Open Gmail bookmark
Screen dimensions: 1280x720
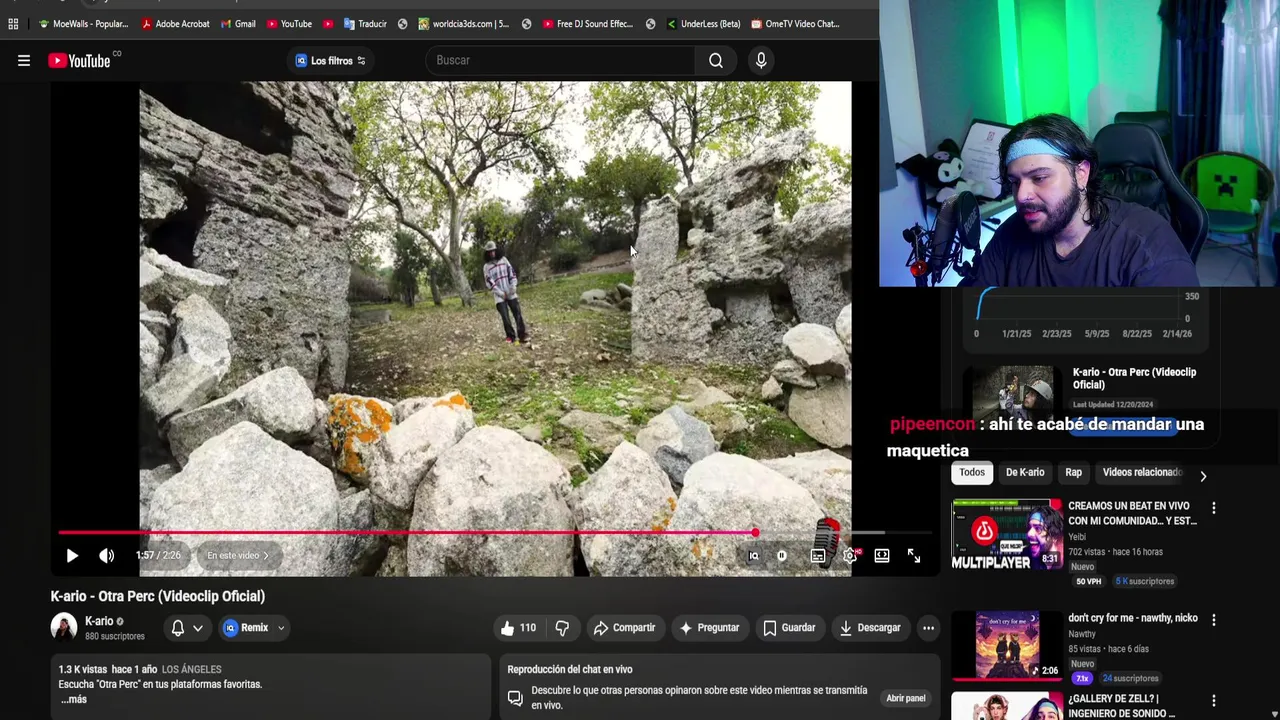(x=238, y=24)
